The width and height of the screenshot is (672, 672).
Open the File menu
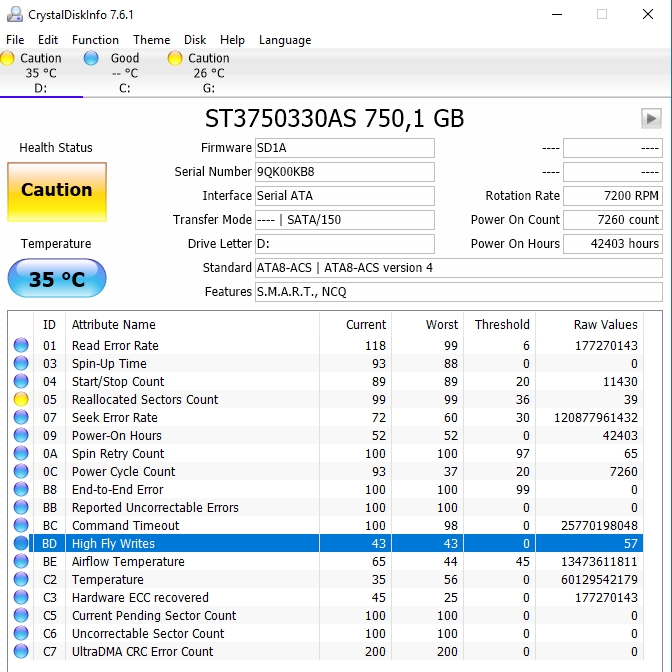15,40
